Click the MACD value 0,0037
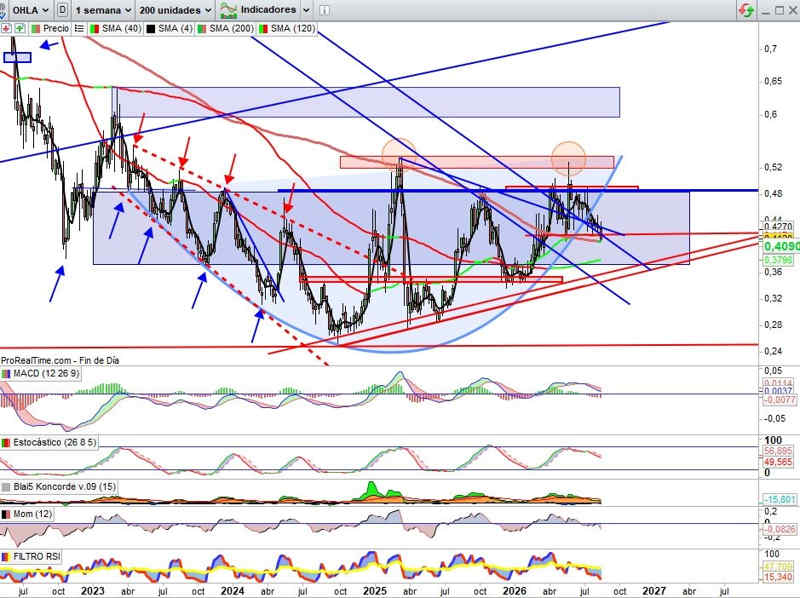The height and width of the screenshot is (598, 800). click(778, 391)
